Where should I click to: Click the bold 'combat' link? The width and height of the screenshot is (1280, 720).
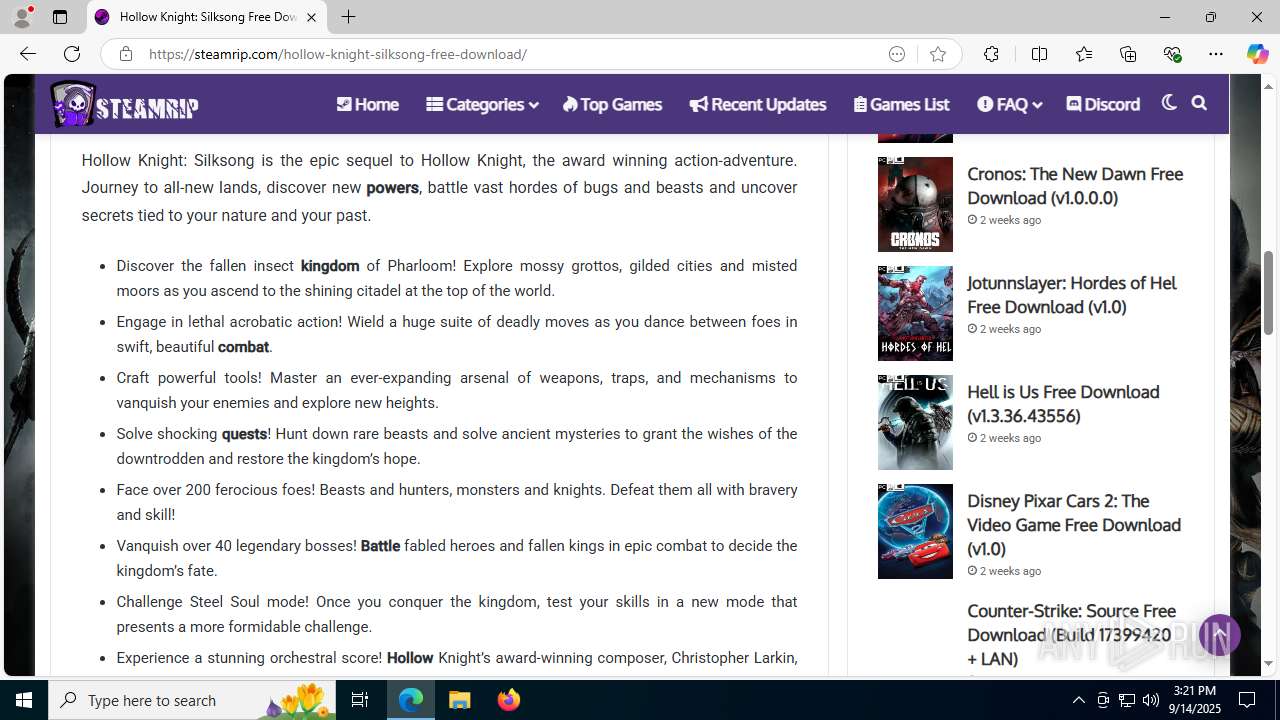243,347
